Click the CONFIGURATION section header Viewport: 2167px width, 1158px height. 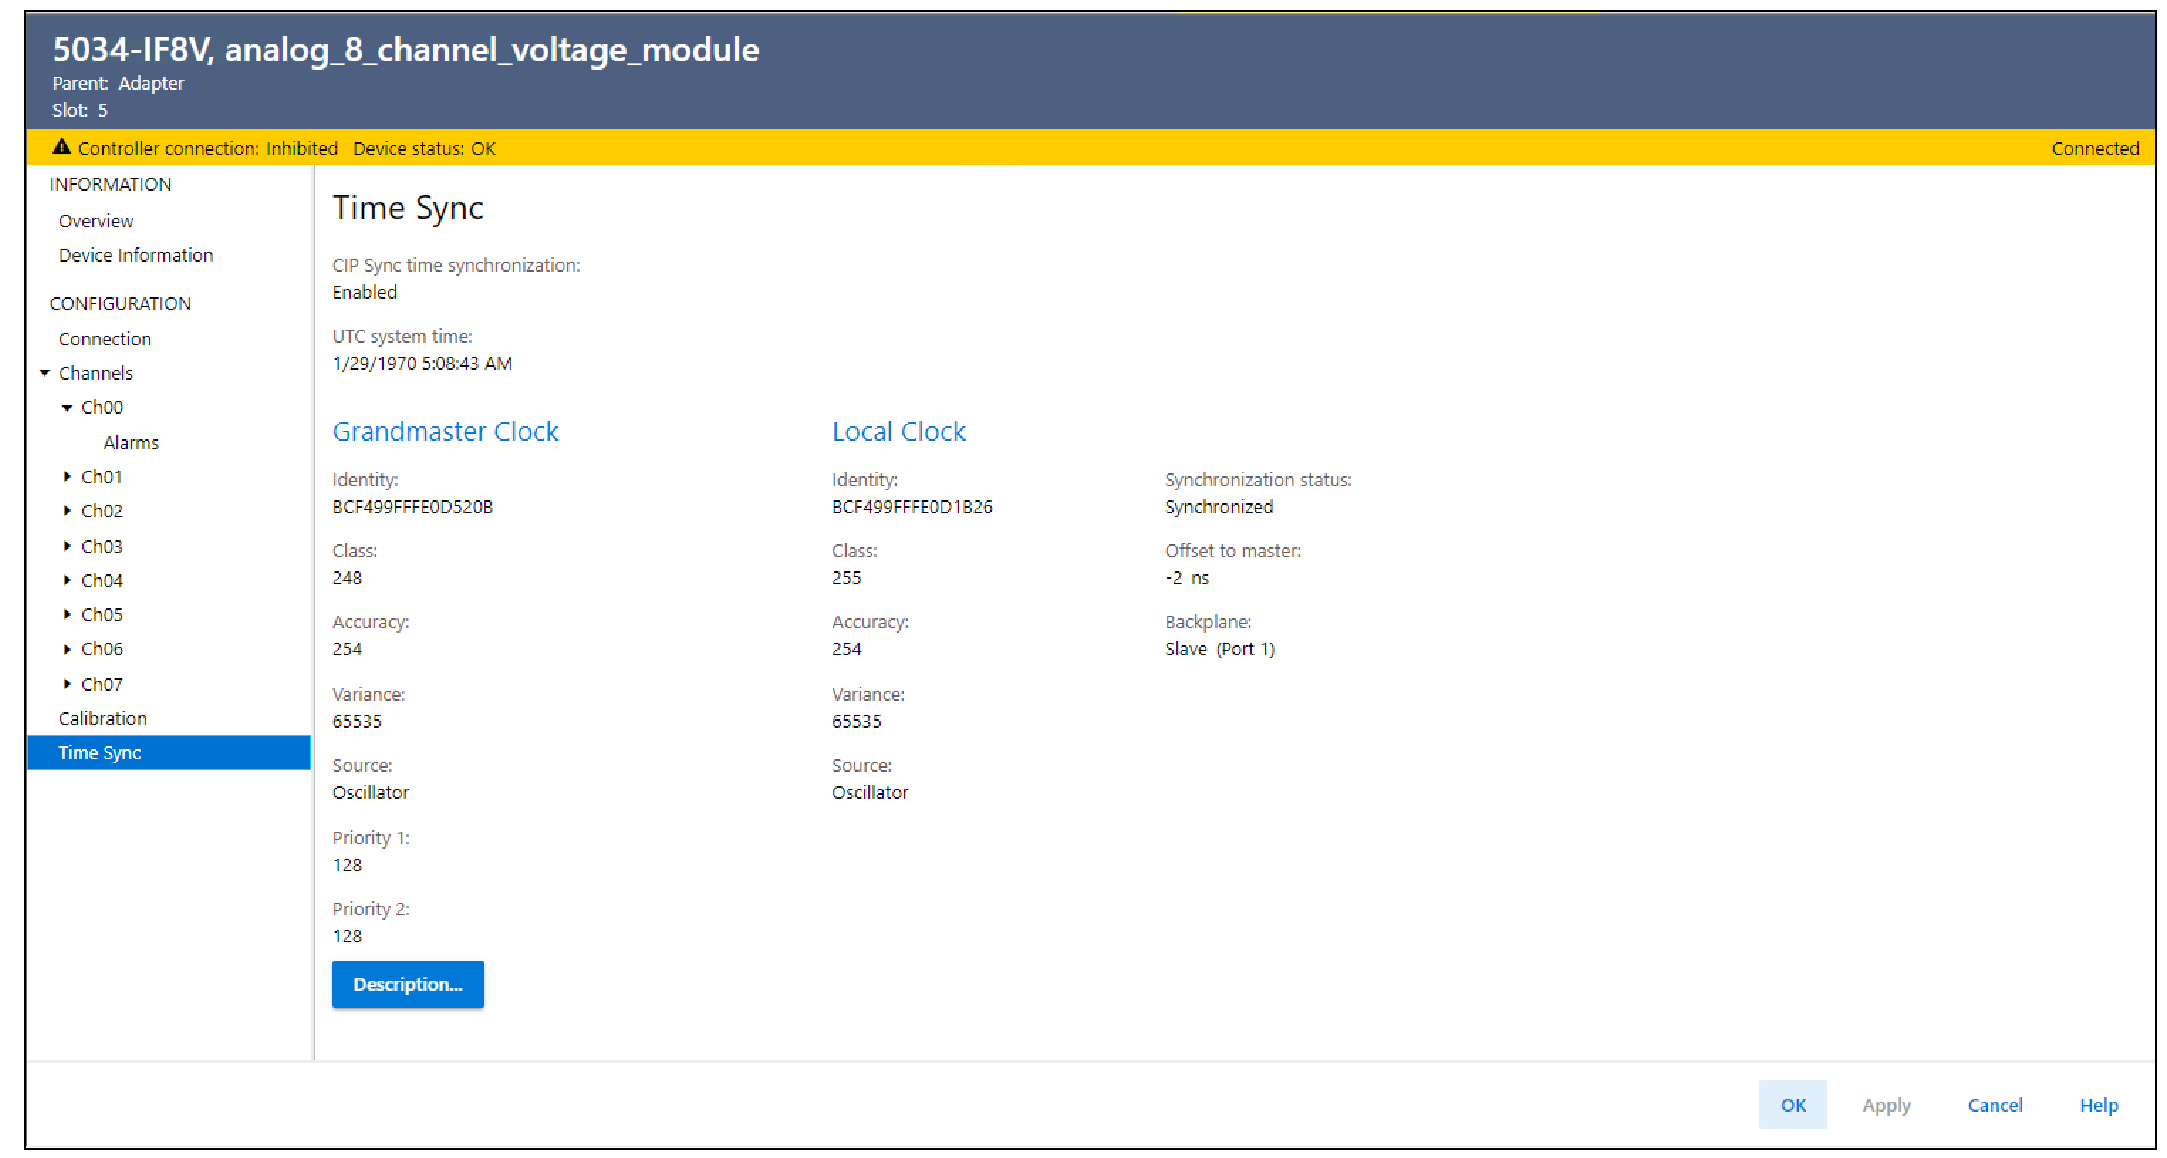pyautogui.click(x=120, y=303)
